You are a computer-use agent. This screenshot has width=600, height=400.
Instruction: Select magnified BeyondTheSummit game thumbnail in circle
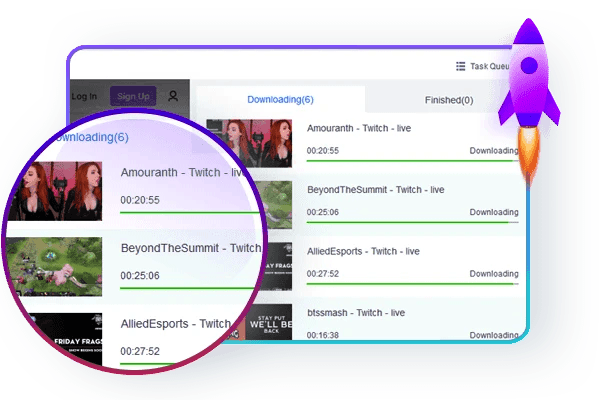tap(54, 267)
